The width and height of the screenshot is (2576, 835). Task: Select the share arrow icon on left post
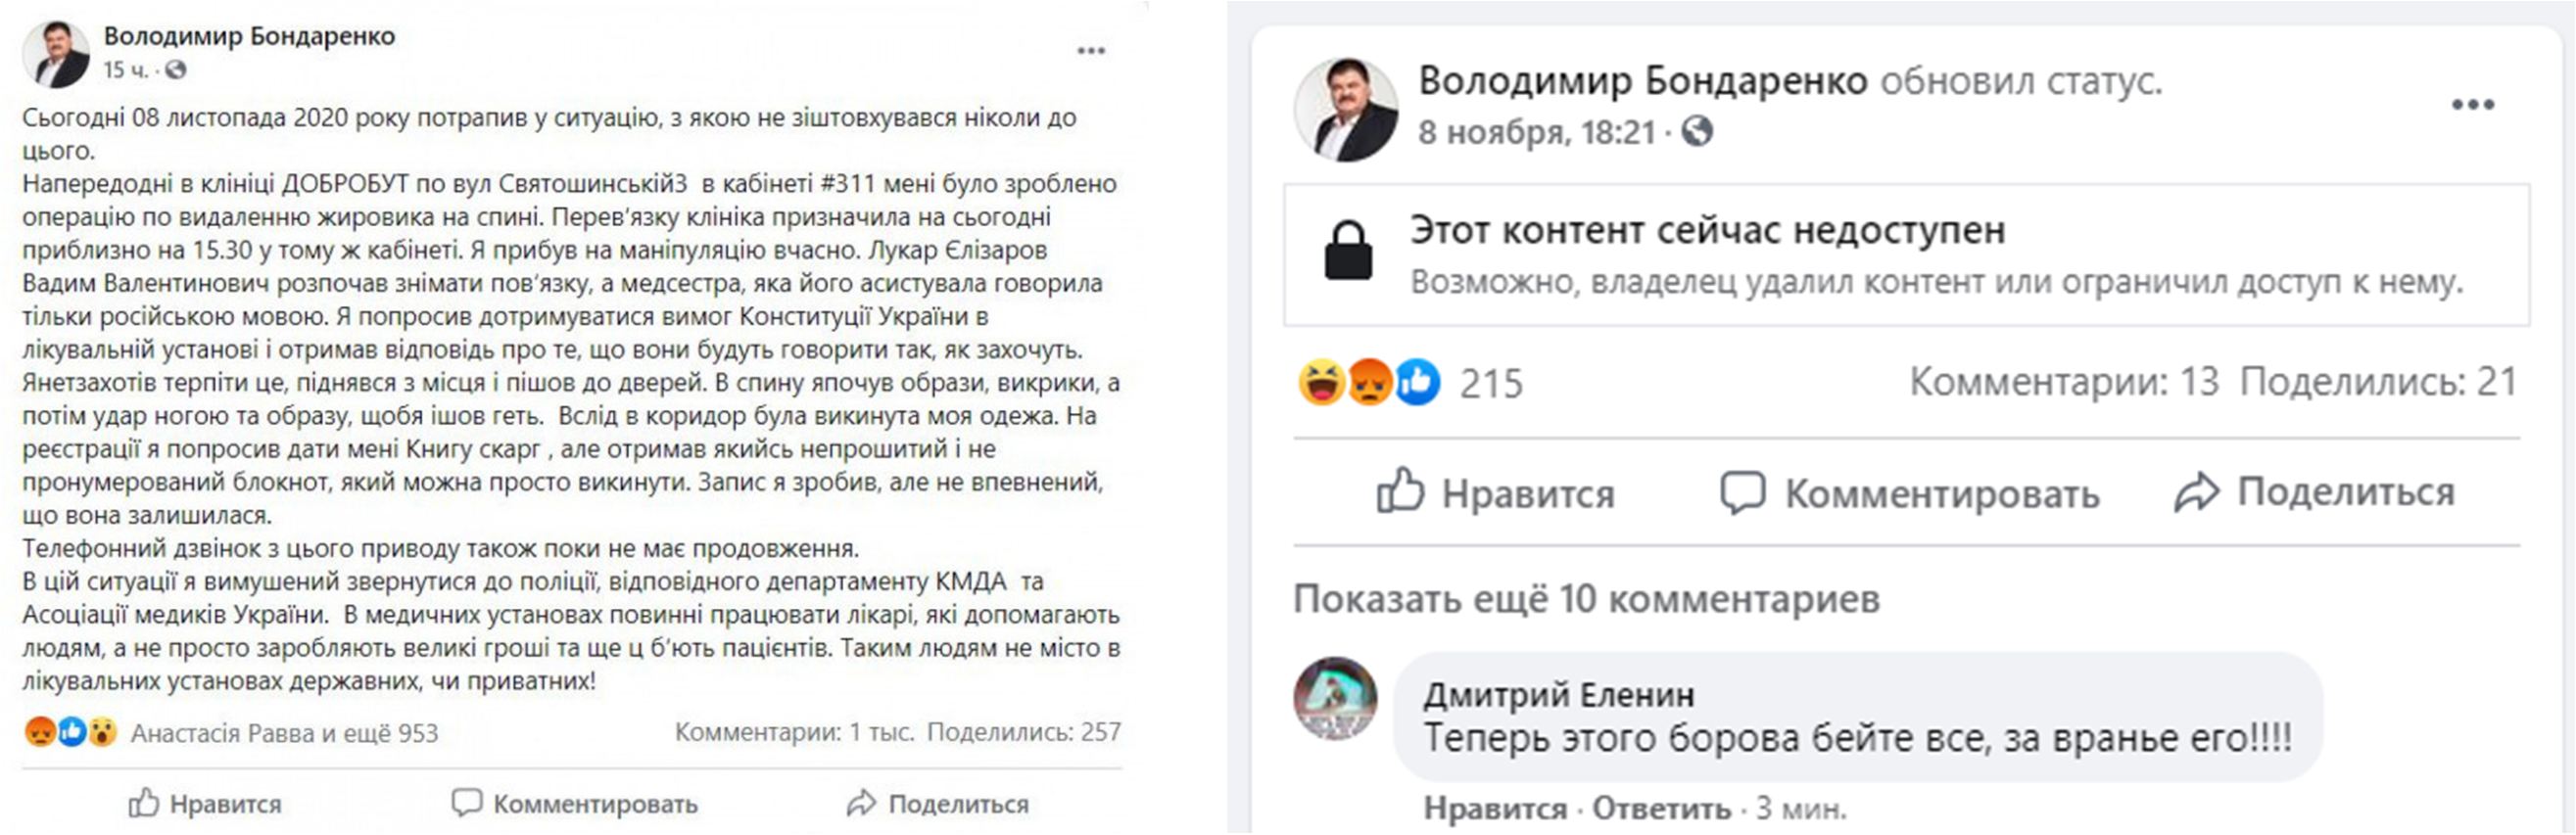tap(861, 803)
